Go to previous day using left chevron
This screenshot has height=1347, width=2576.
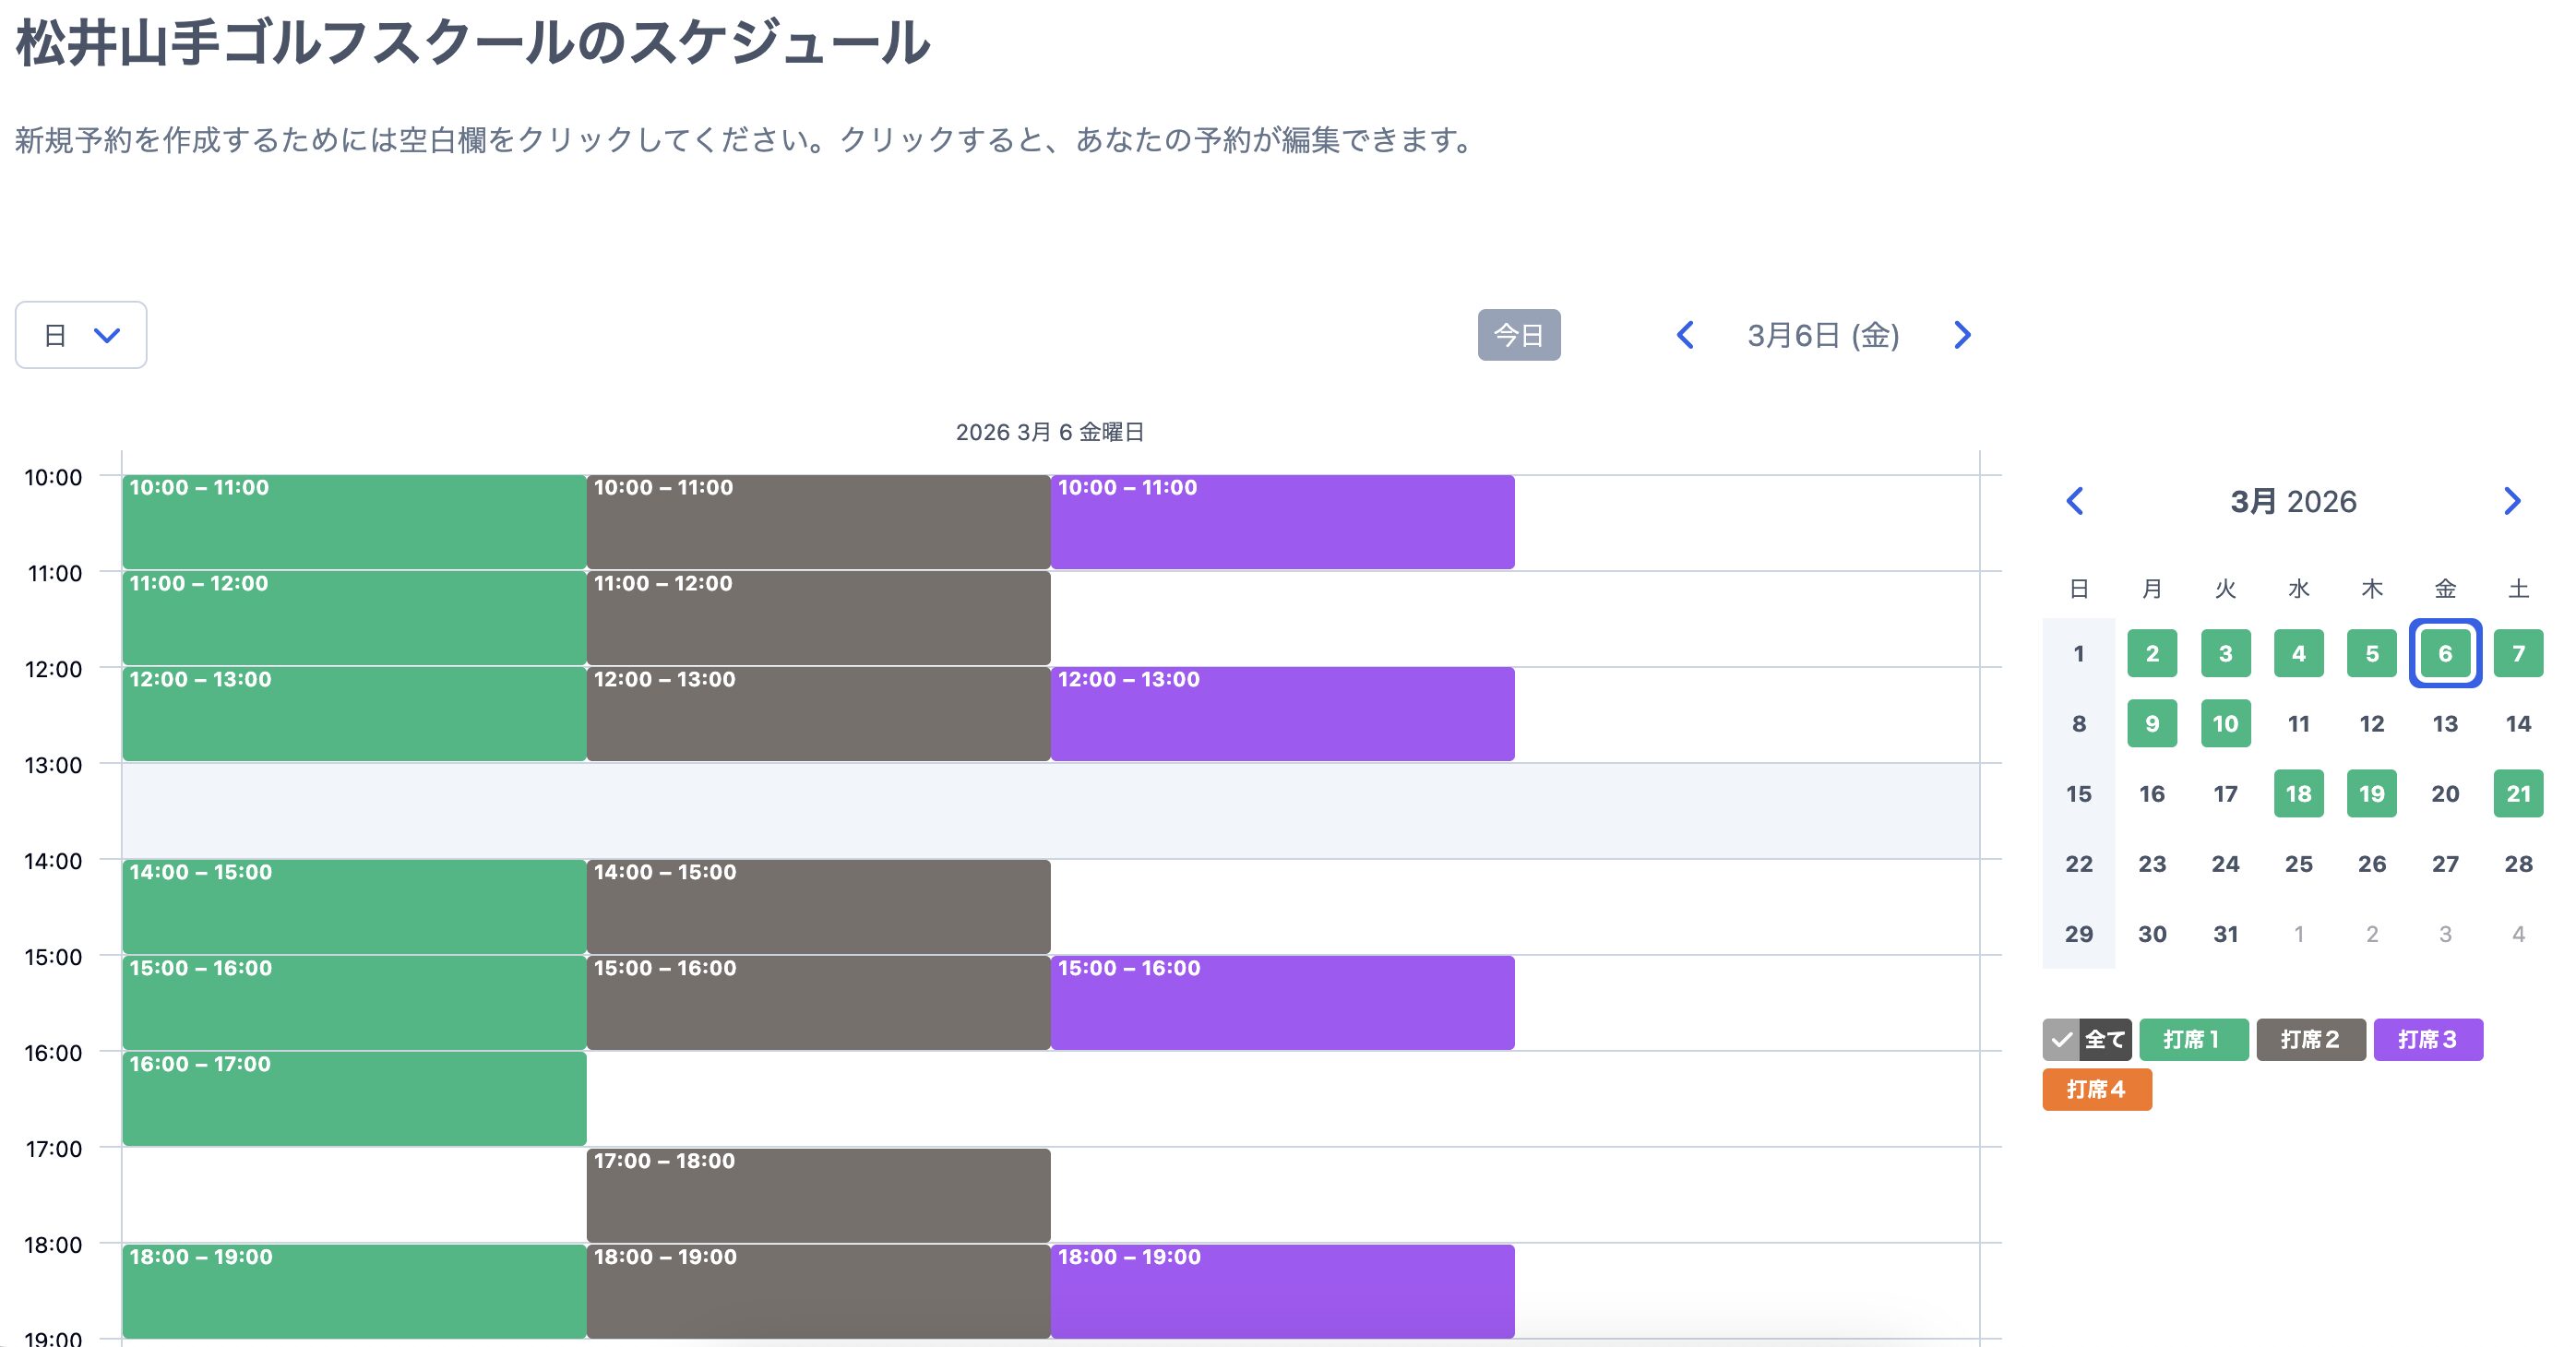click(1685, 335)
